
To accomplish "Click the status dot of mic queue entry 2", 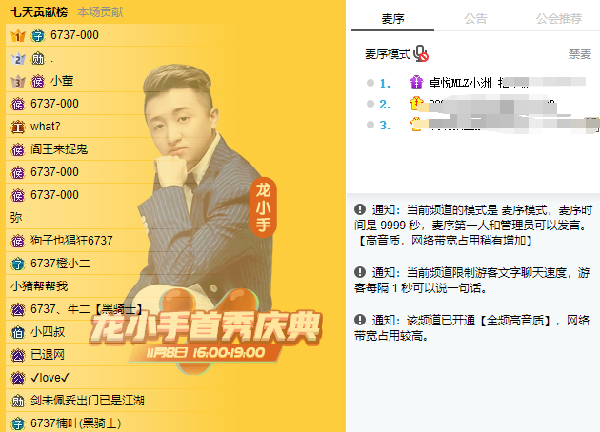I will (370, 104).
